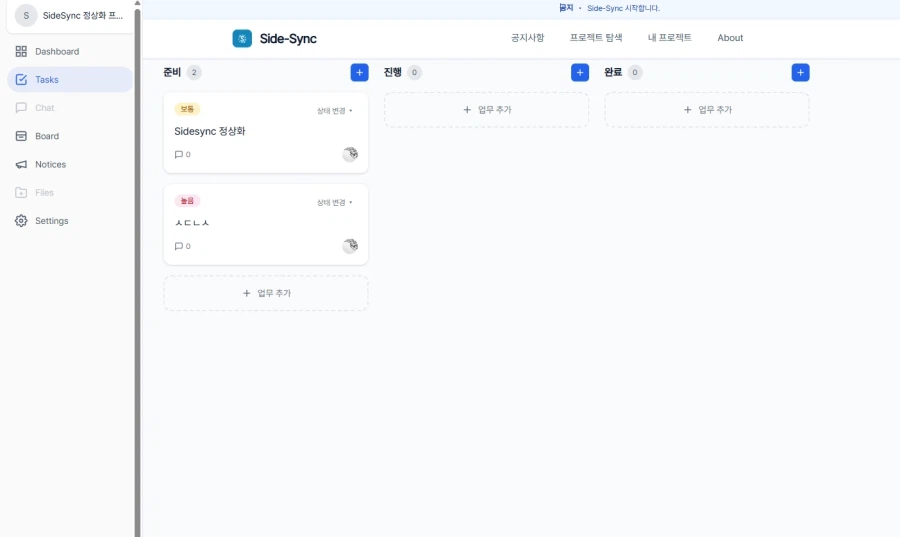Click the Side-Sync brand name

[288, 38]
